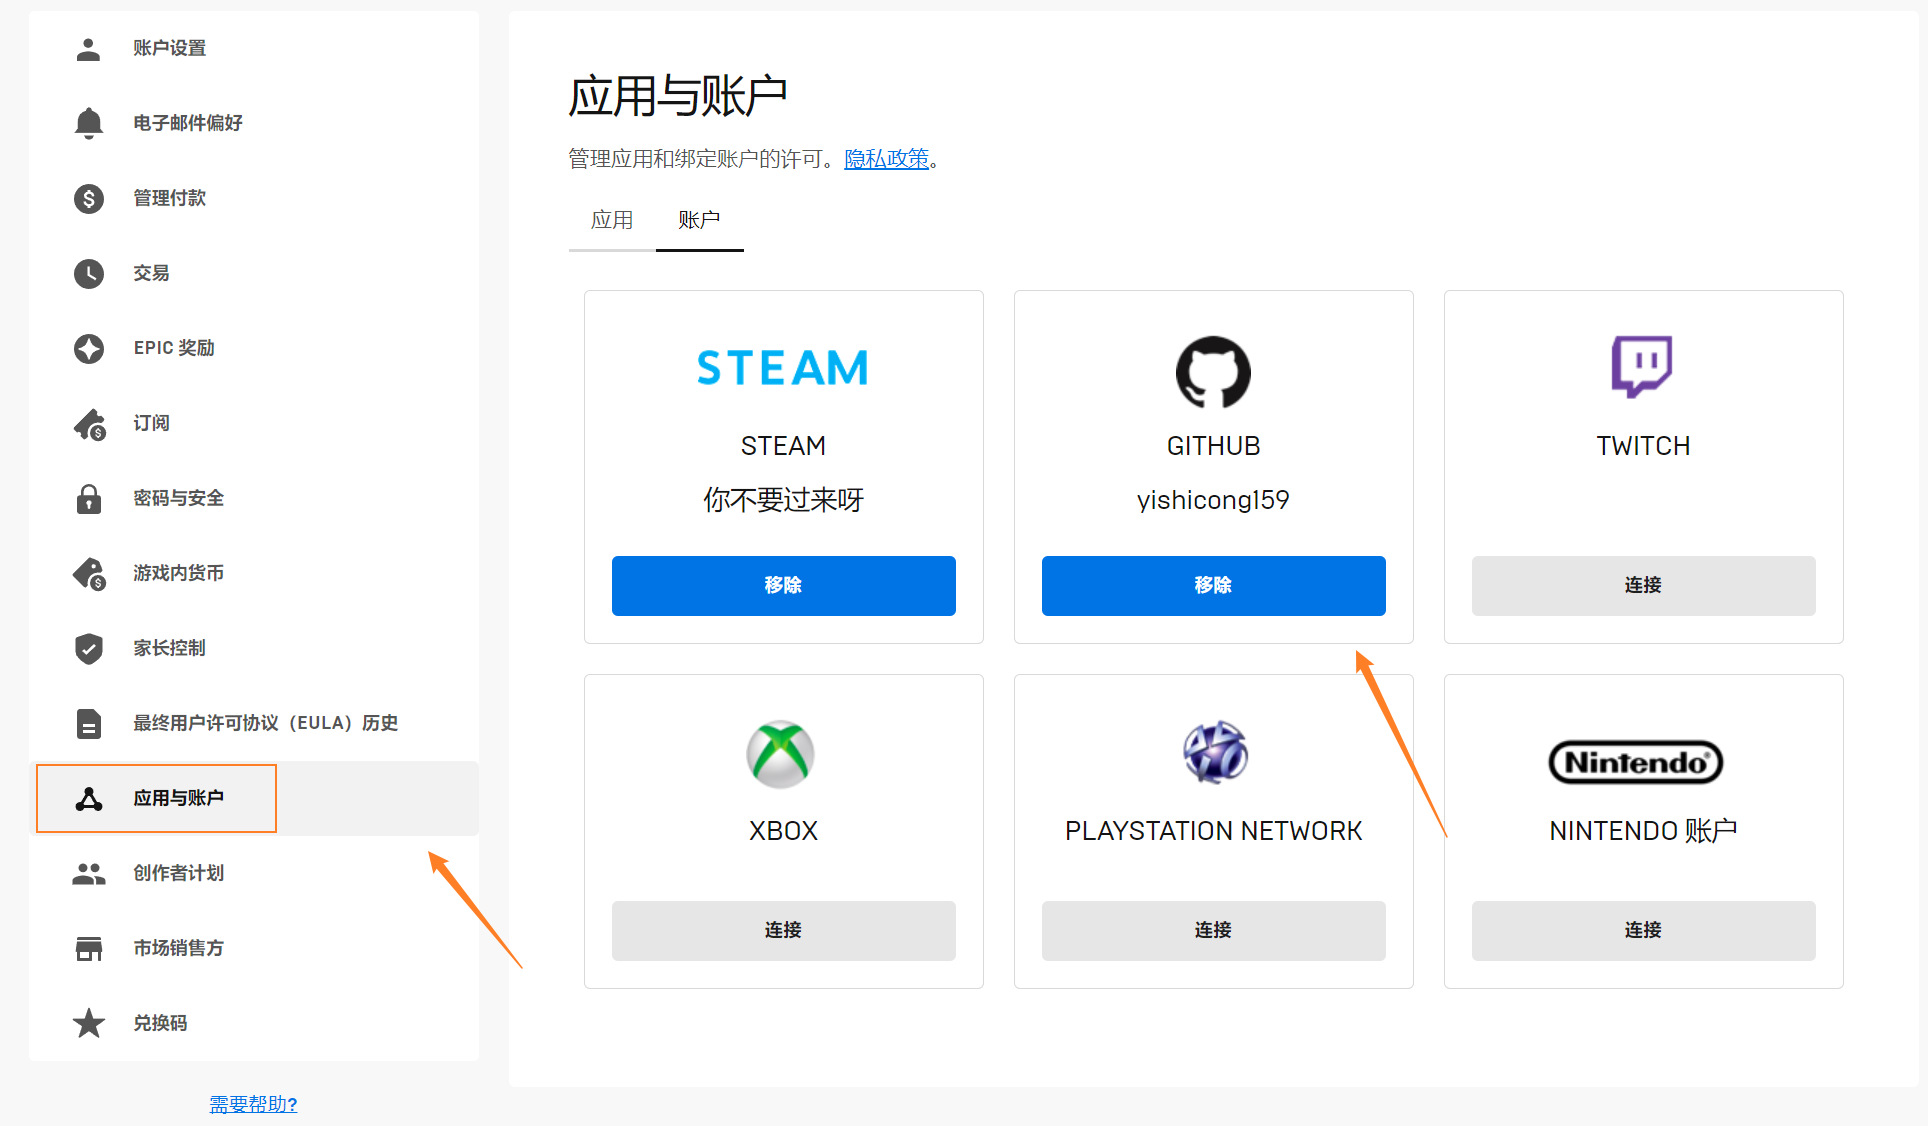Click the GitHub logo on the account card

click(x=1213, y=372)
